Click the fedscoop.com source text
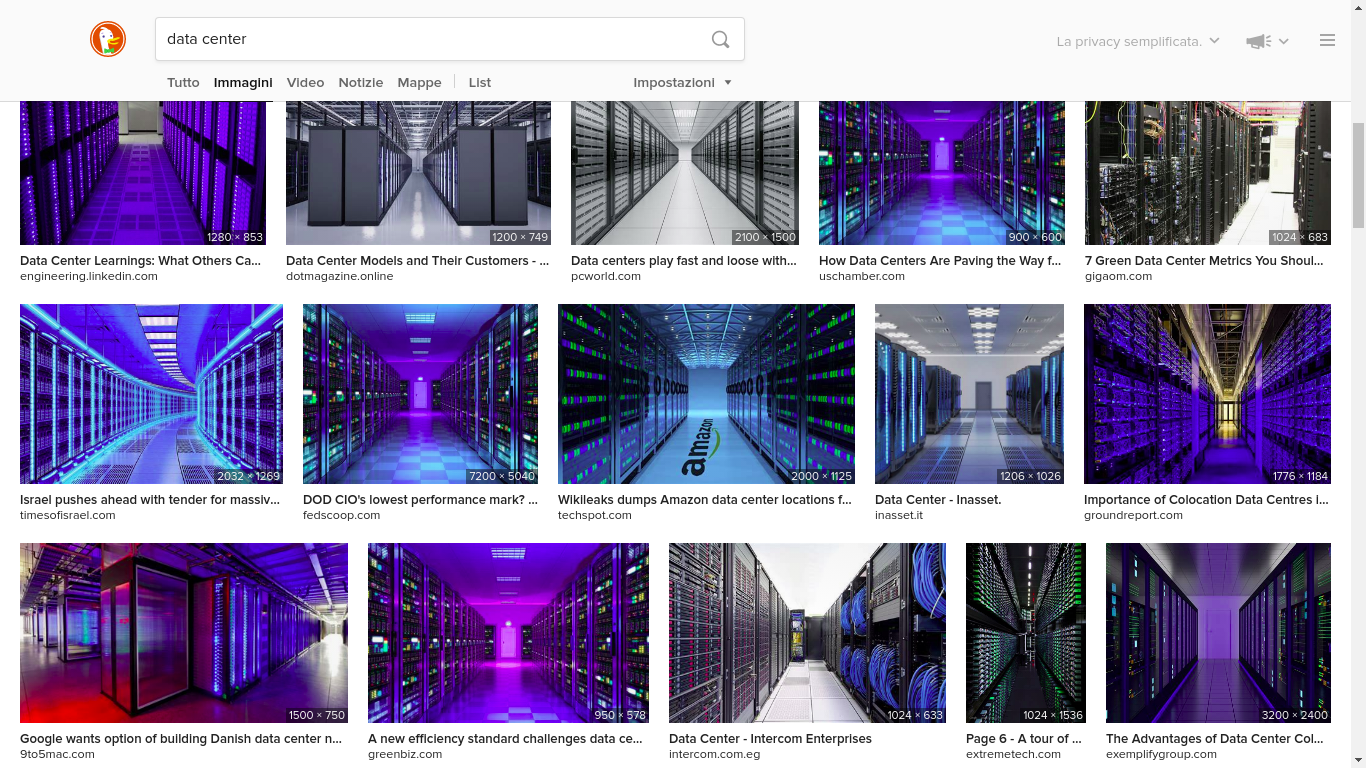 tap(342, 515)
